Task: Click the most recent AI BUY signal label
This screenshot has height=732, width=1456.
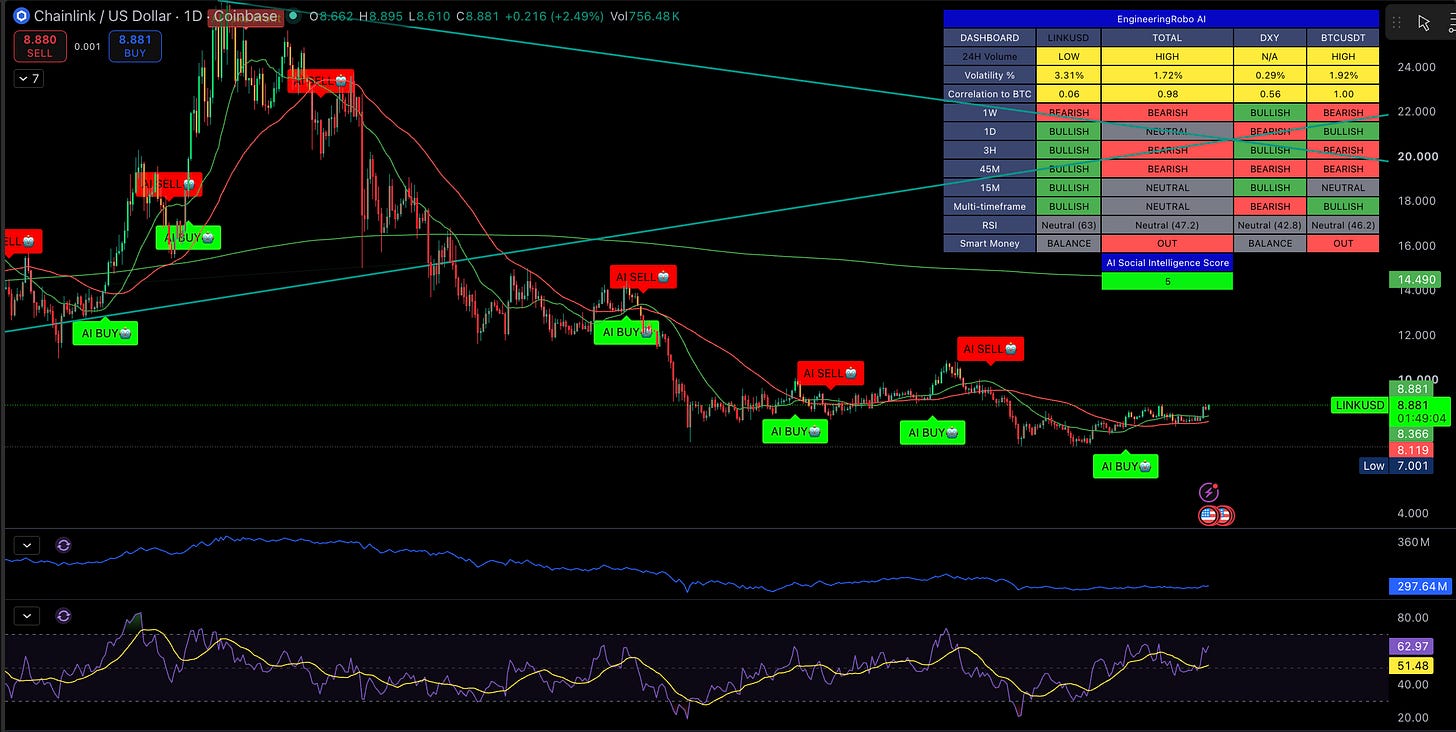Action: (1125, 466)
